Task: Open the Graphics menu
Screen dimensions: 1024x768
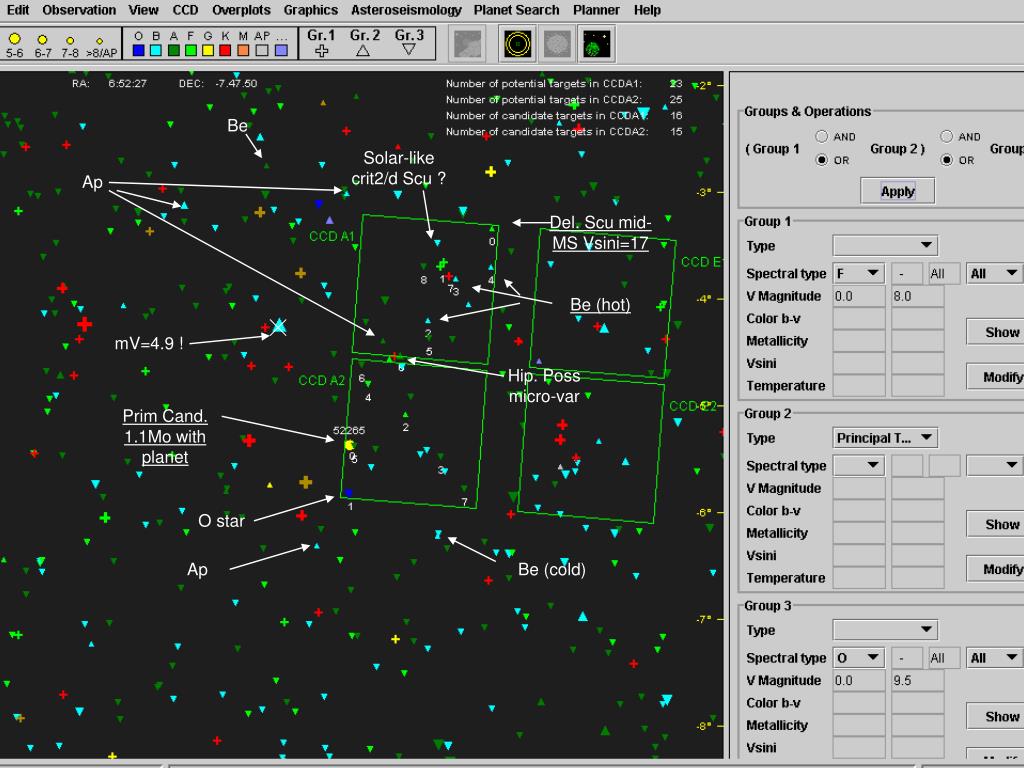Action: point(311,10)
